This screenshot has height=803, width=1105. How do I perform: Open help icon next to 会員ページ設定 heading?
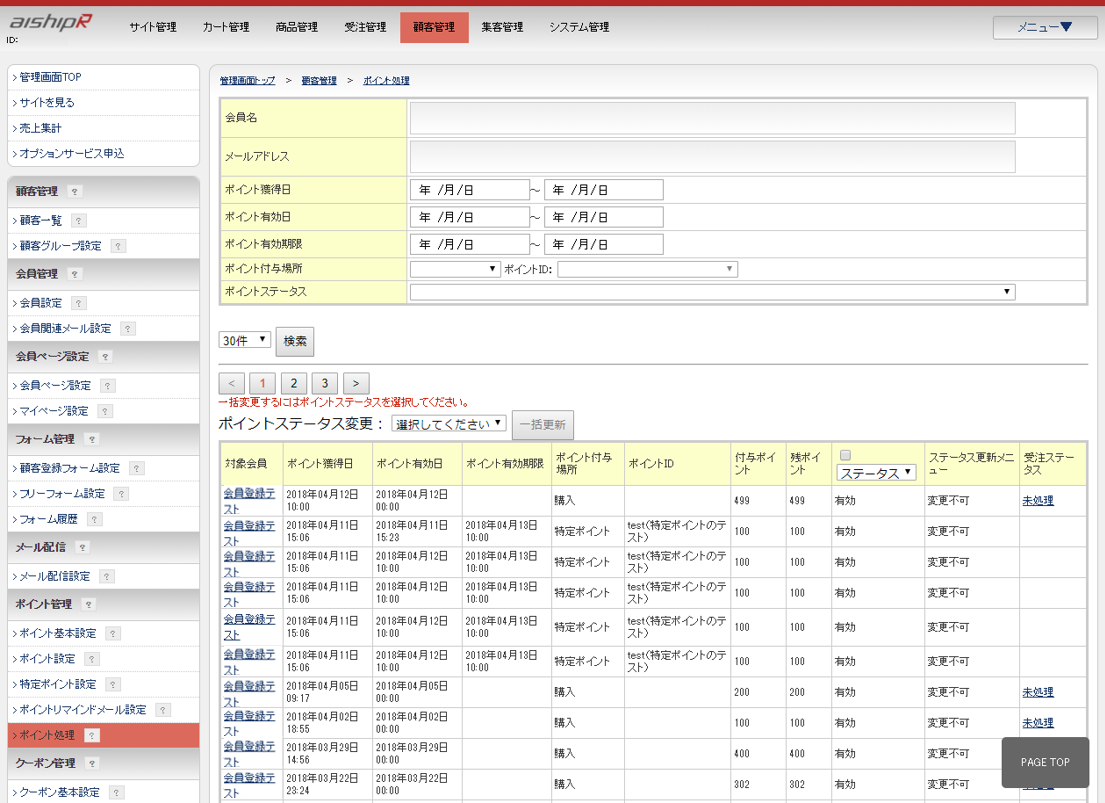pos(105,357)
